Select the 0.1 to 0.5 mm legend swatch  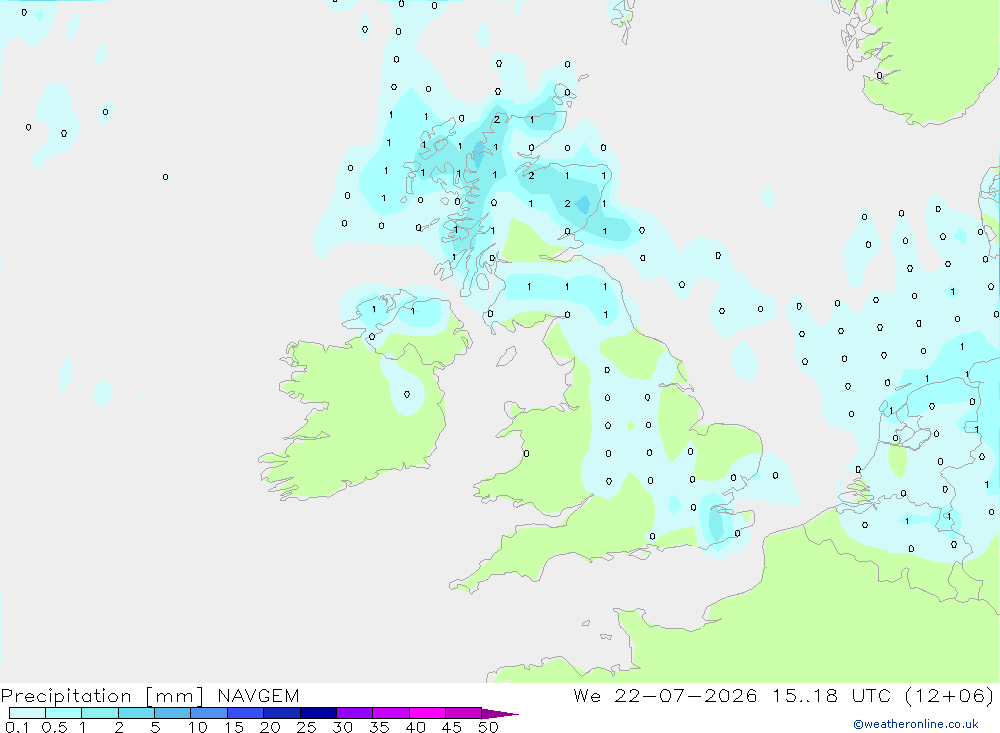coord(27,713)
